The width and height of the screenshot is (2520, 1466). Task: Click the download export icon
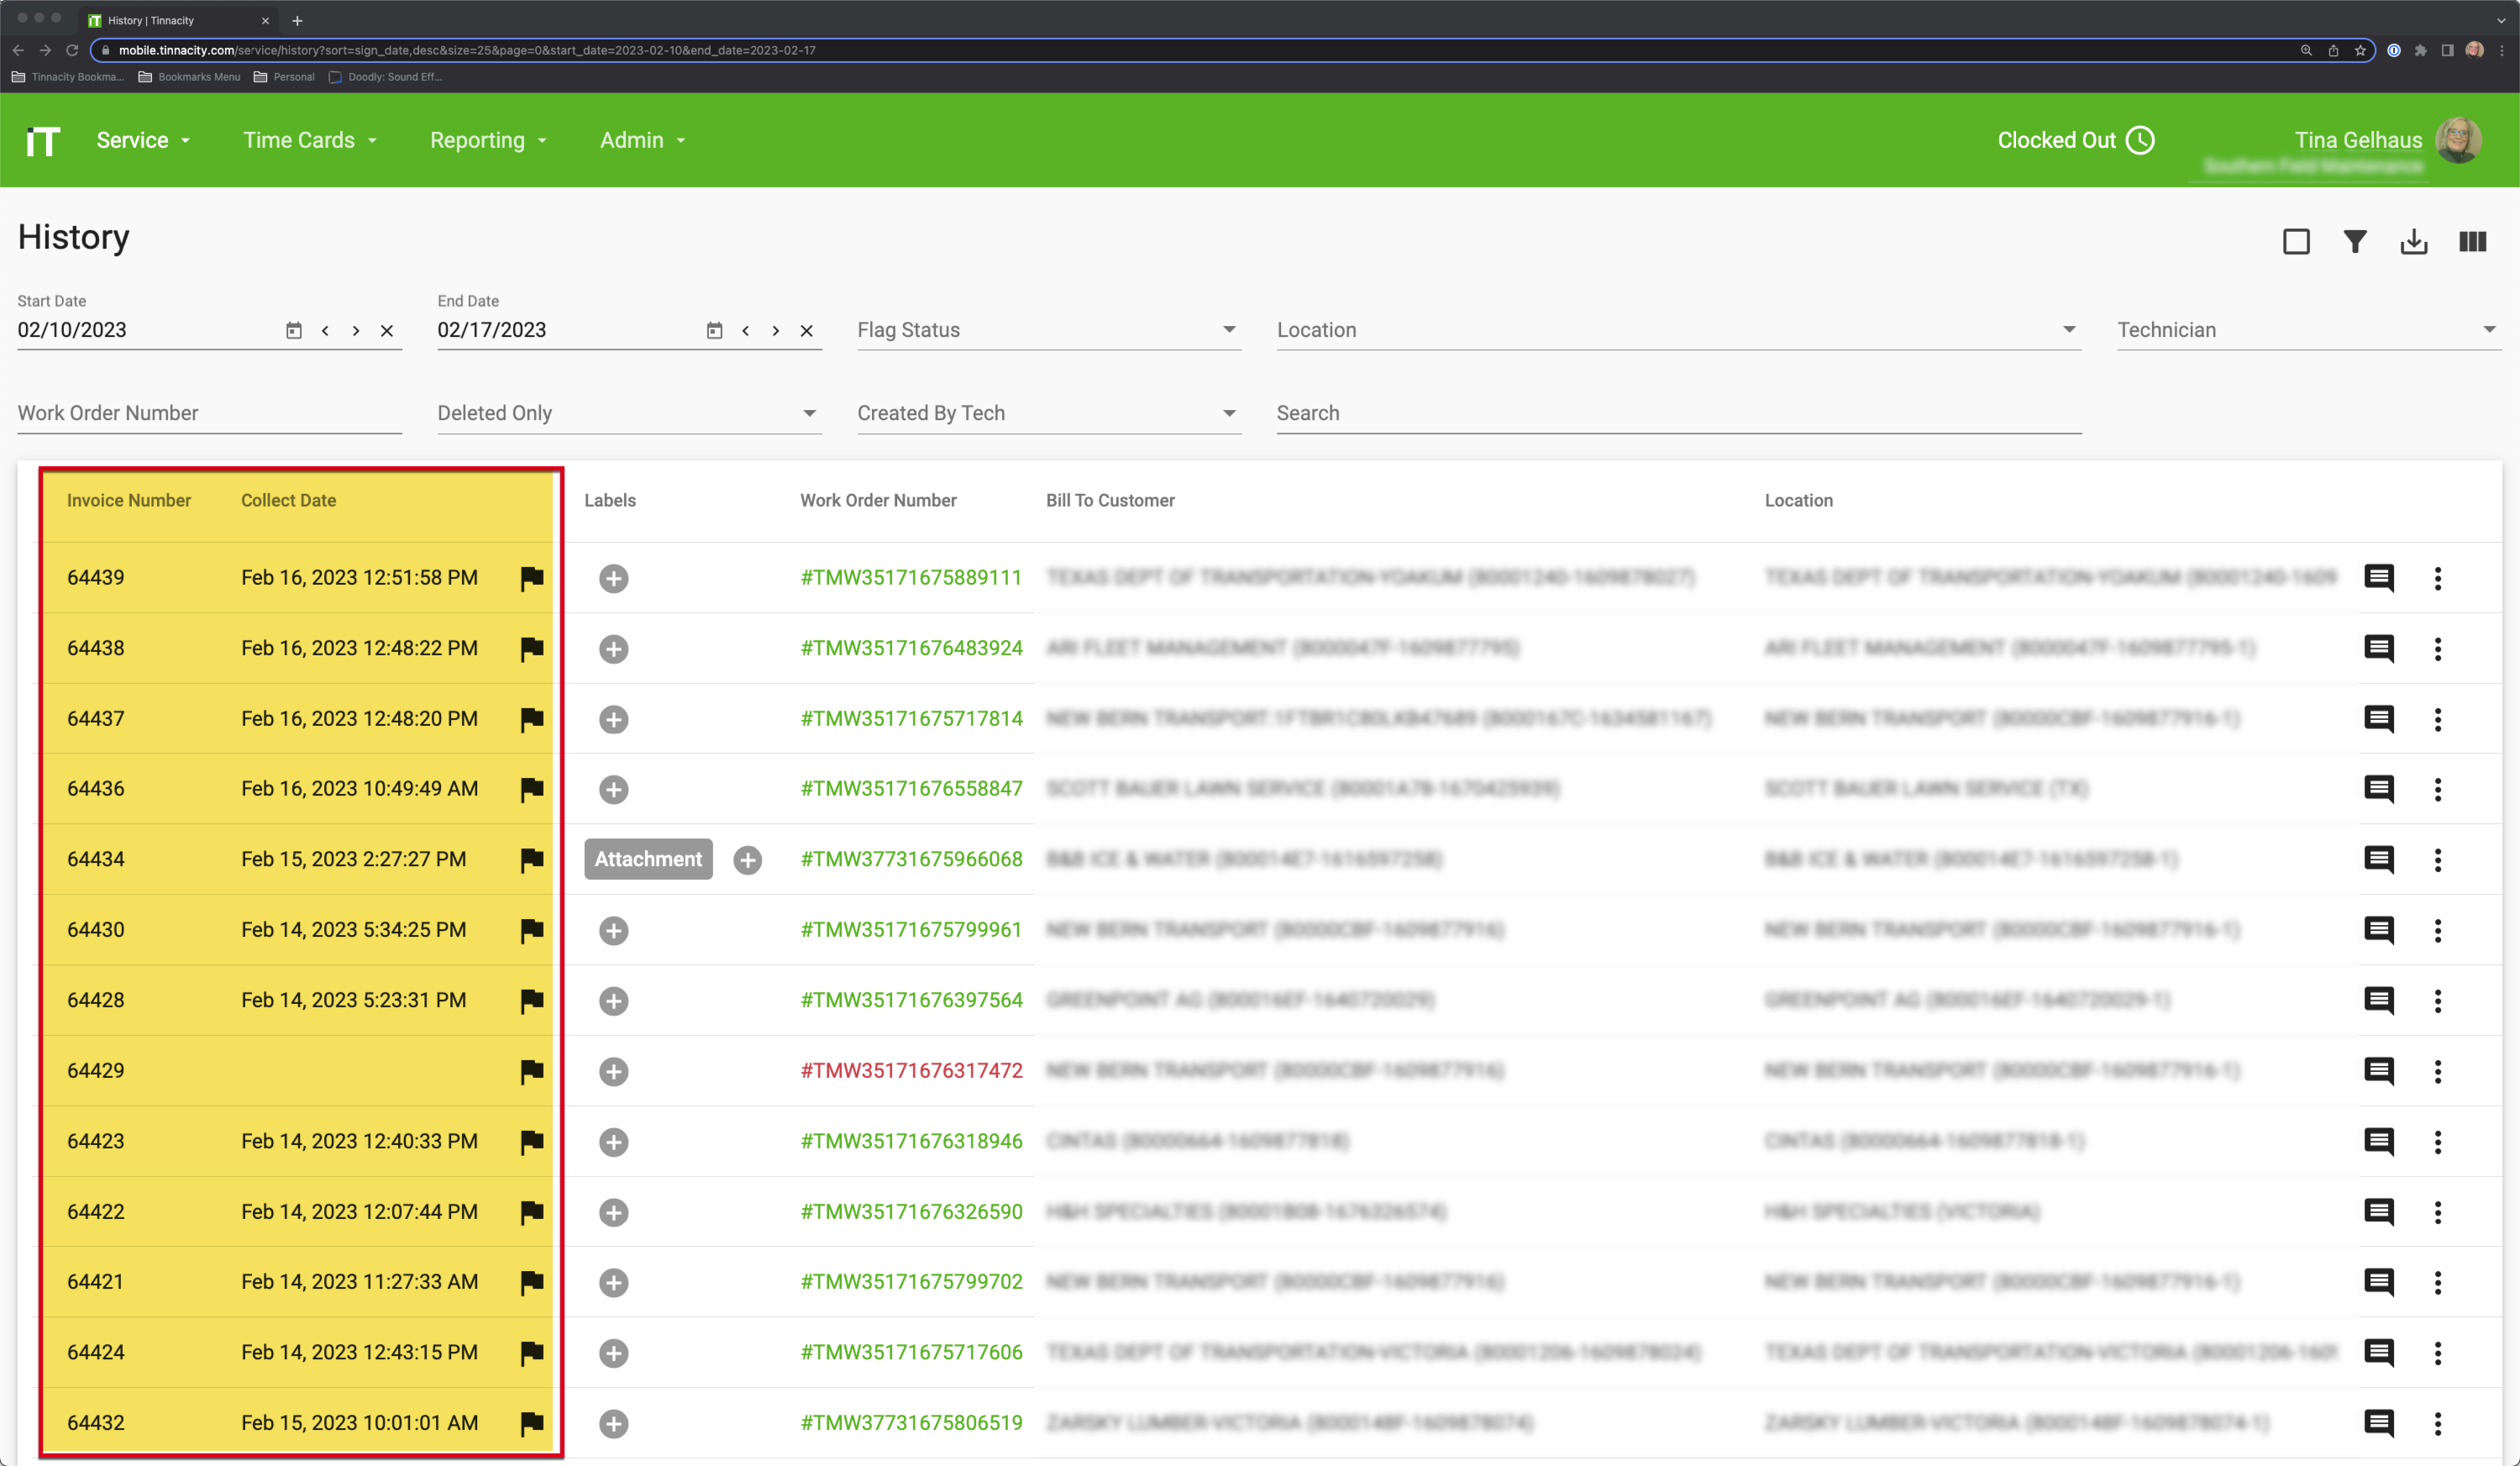tap(2414, 242)
